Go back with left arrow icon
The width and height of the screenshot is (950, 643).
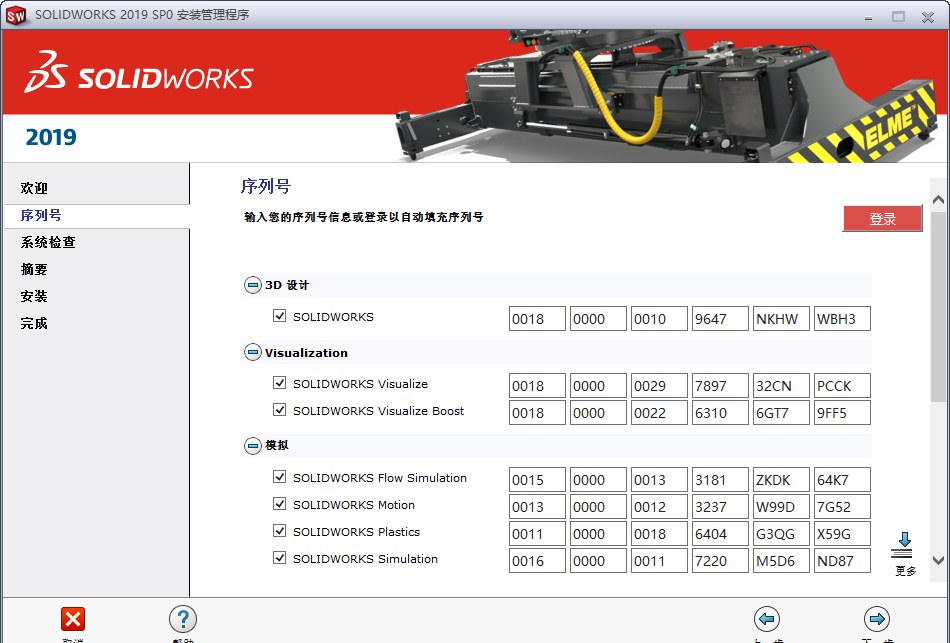tap(766, 619)
